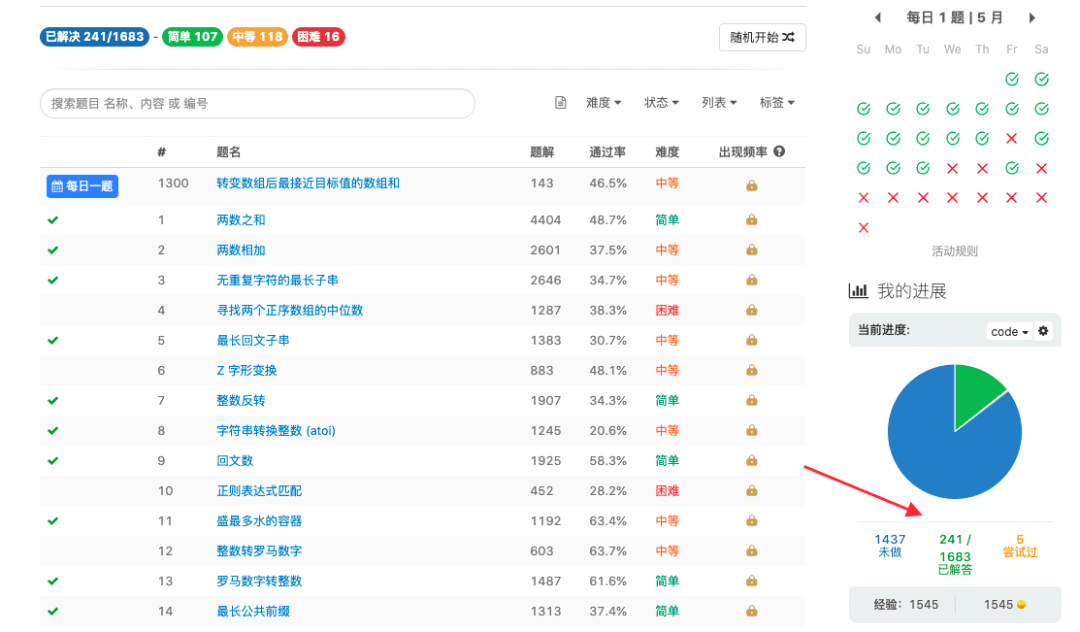Click the 63.7% pass rate in row 12

608,551
